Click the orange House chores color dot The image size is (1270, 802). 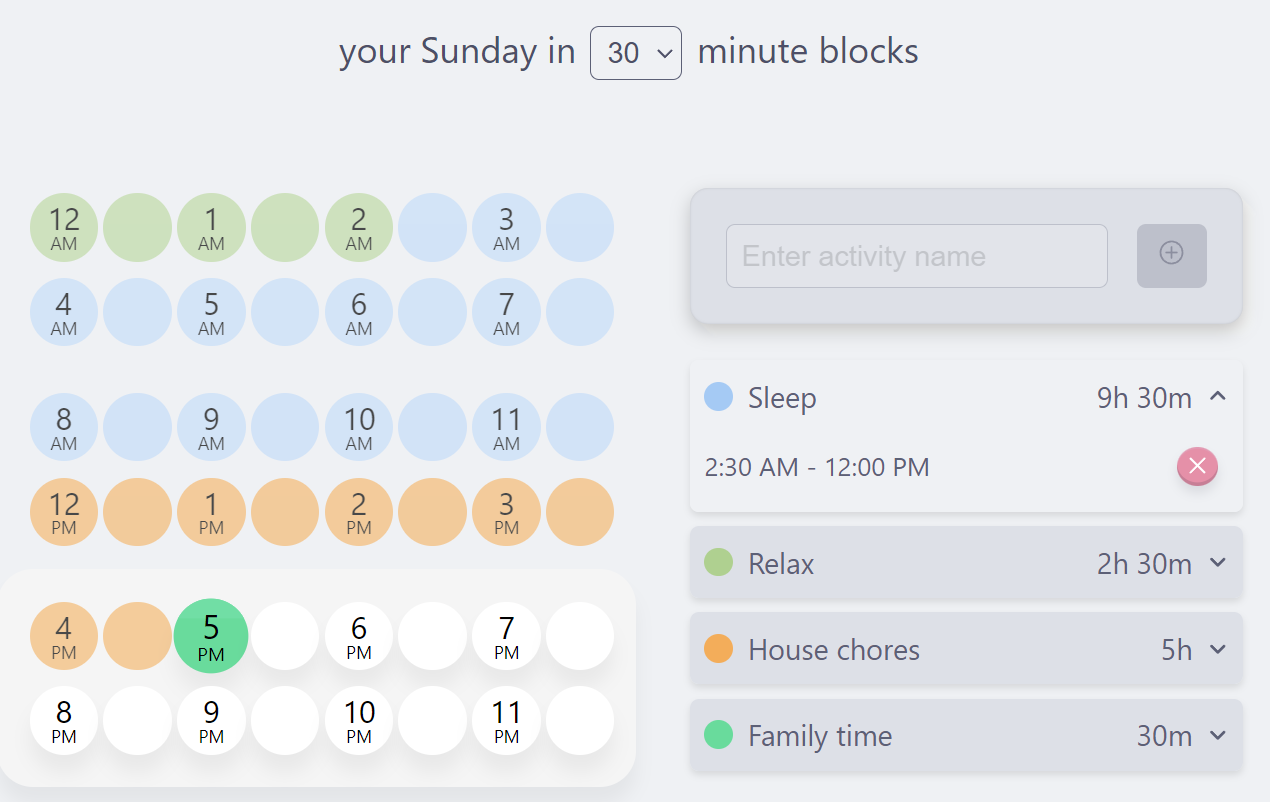pos(718,650)
